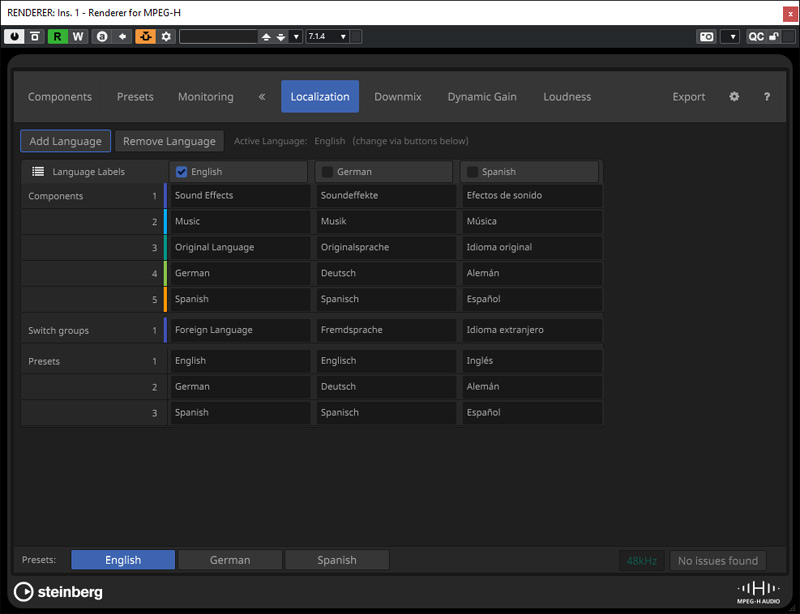The image size is (800, 614).
Task: Open the 7.1.4 channel layout dropdown
Action: (328, 36)
